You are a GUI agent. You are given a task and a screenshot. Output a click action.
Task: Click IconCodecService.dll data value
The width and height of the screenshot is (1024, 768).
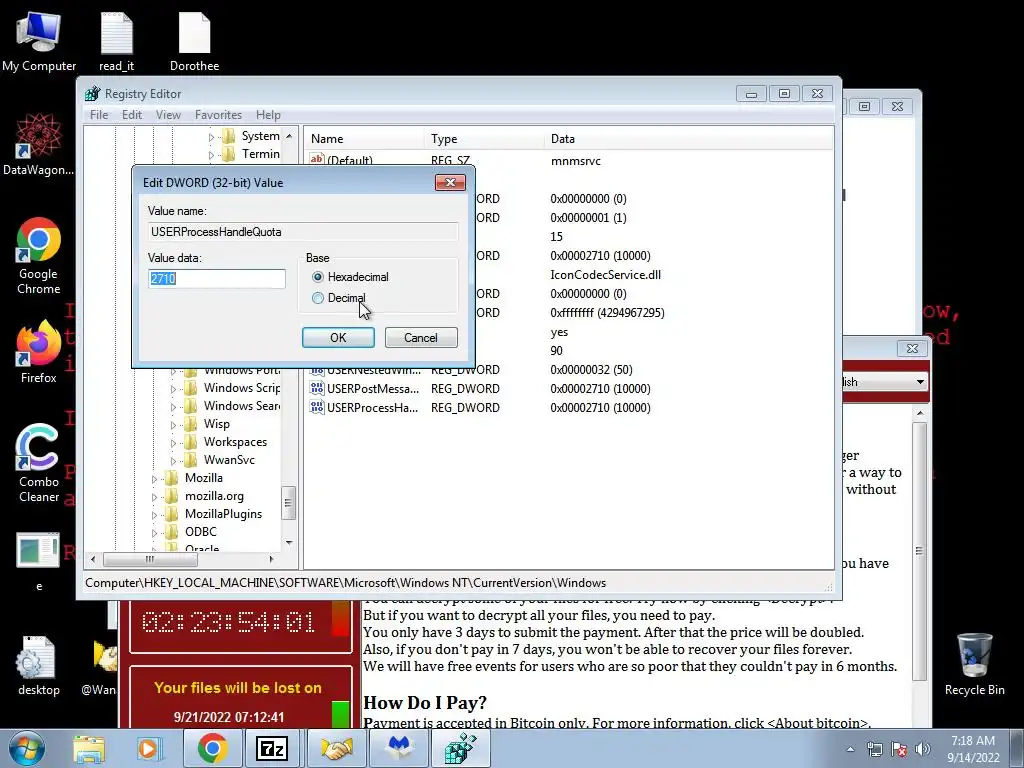(605, 275)
